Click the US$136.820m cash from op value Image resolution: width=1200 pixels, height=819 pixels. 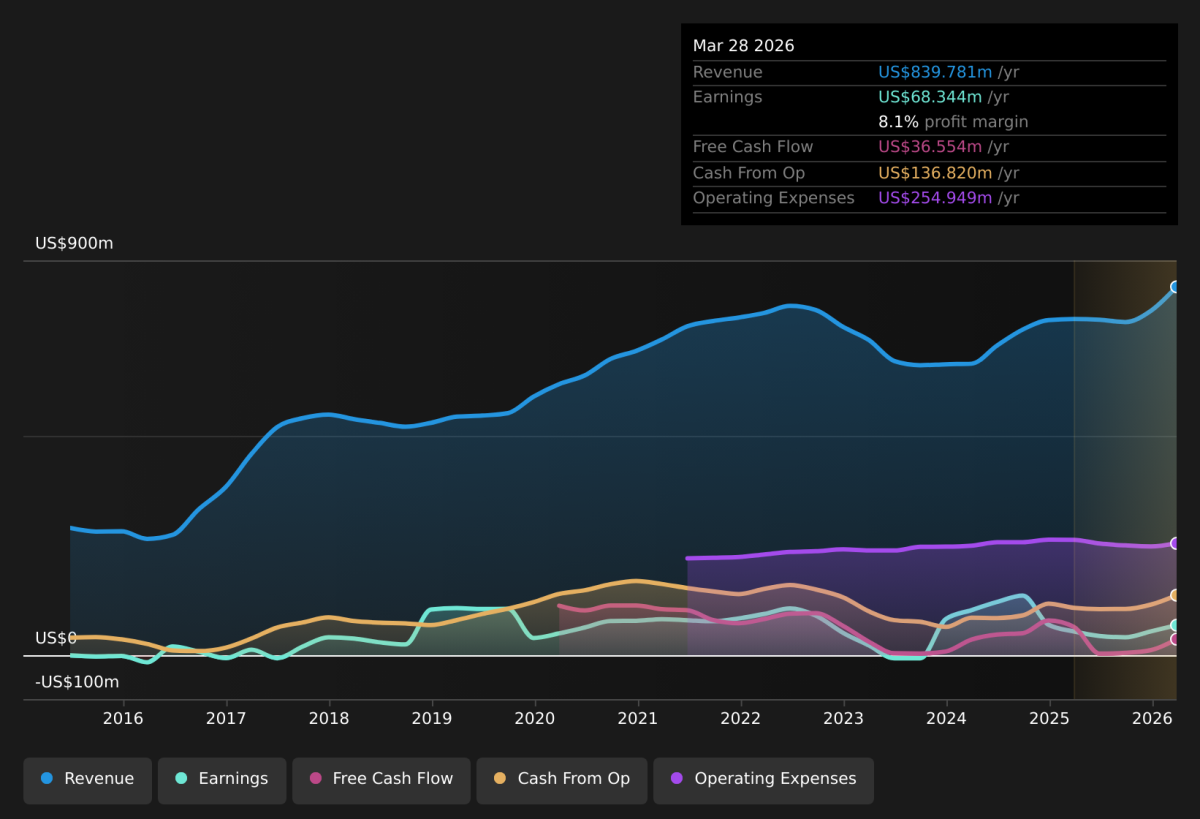pos(935,173)
